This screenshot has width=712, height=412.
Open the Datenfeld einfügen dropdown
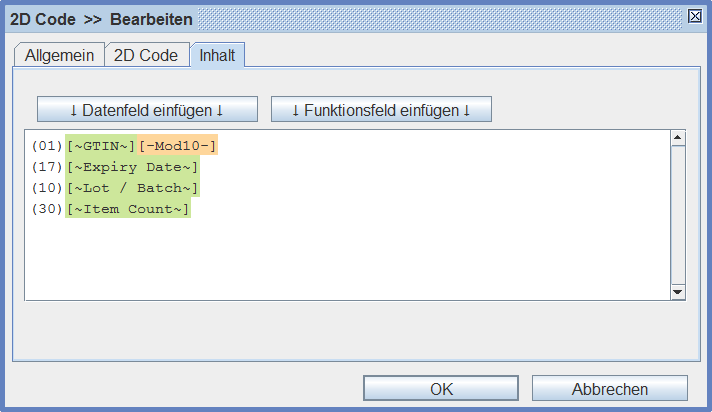click(147, 109)
